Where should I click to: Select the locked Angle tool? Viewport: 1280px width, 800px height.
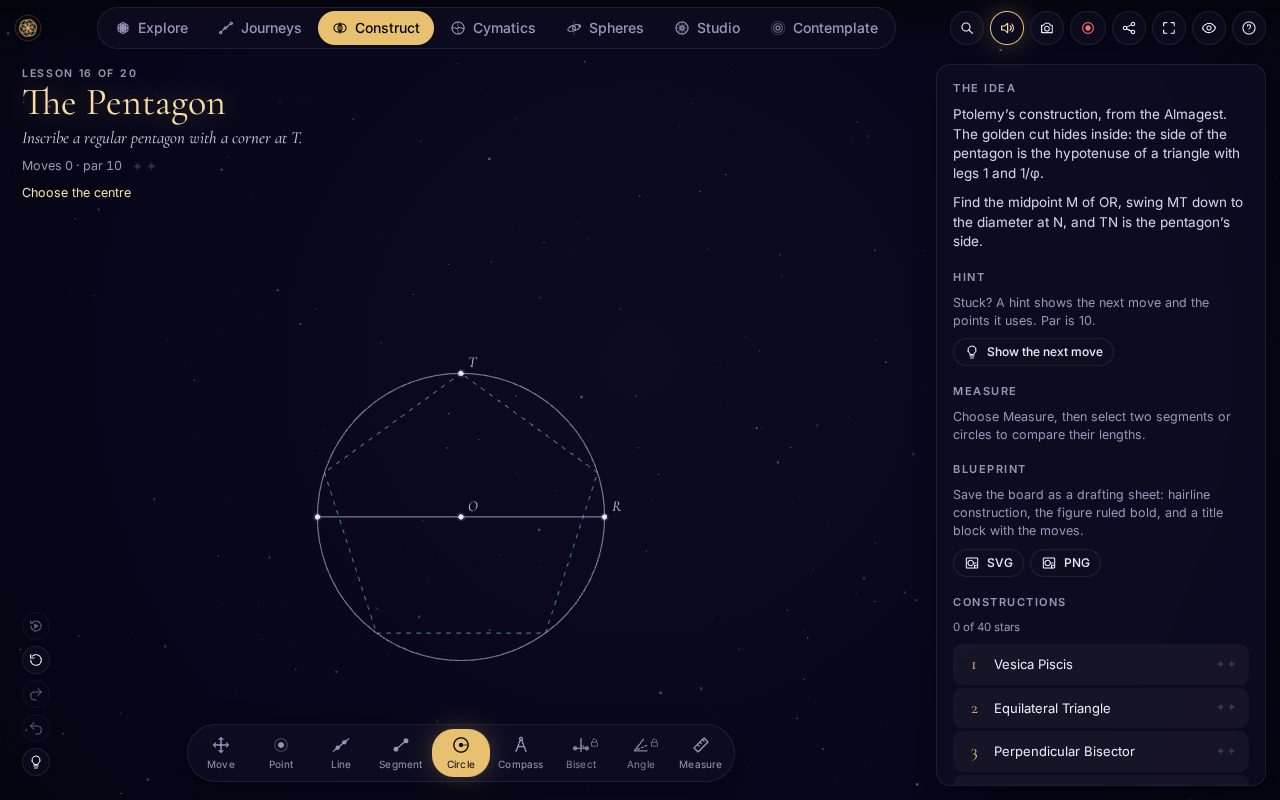click(641, 753)
